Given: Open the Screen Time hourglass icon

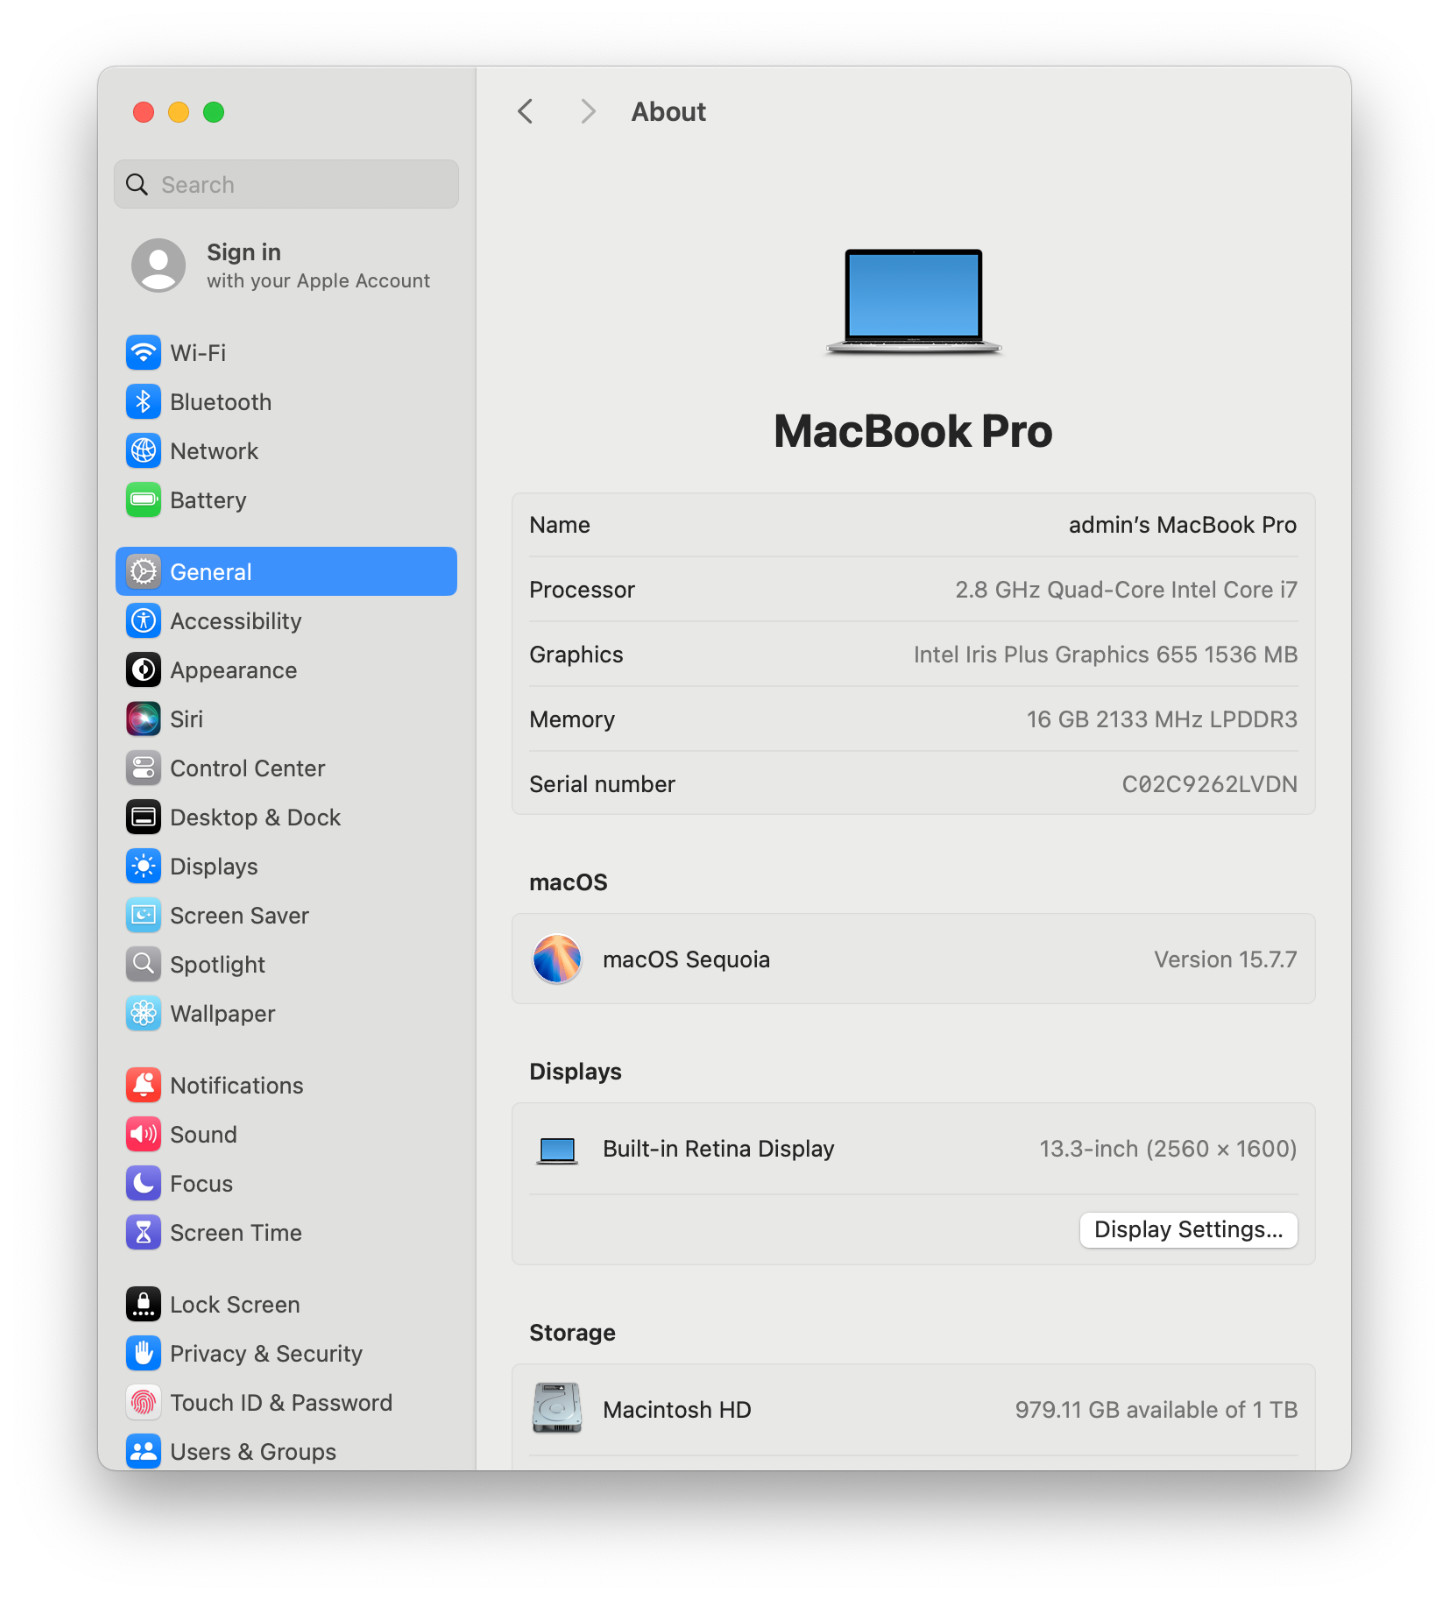Looking at the screenshot, I should [143, 1231].
